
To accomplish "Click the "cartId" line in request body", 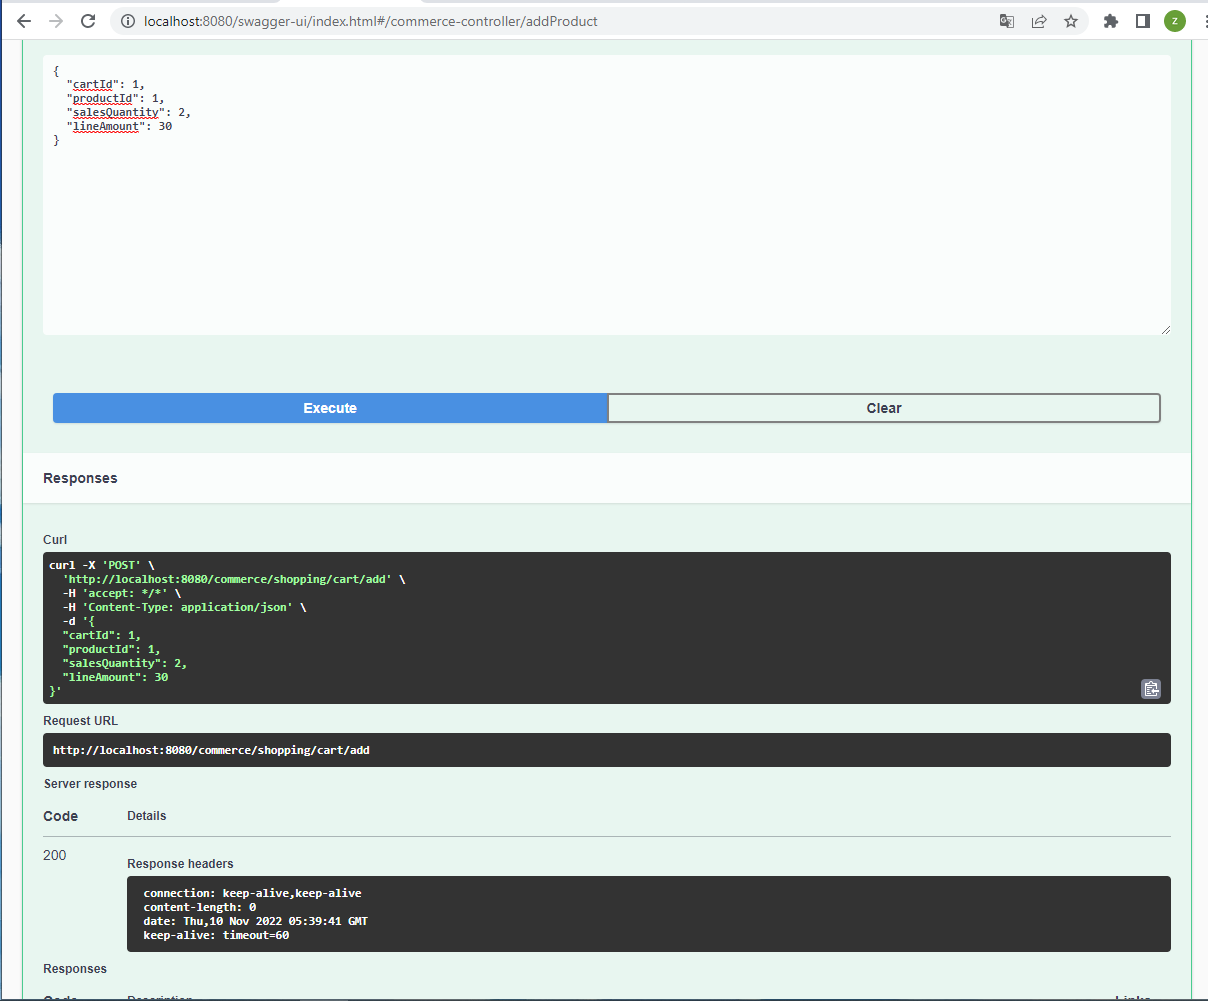I will point(106,84).
